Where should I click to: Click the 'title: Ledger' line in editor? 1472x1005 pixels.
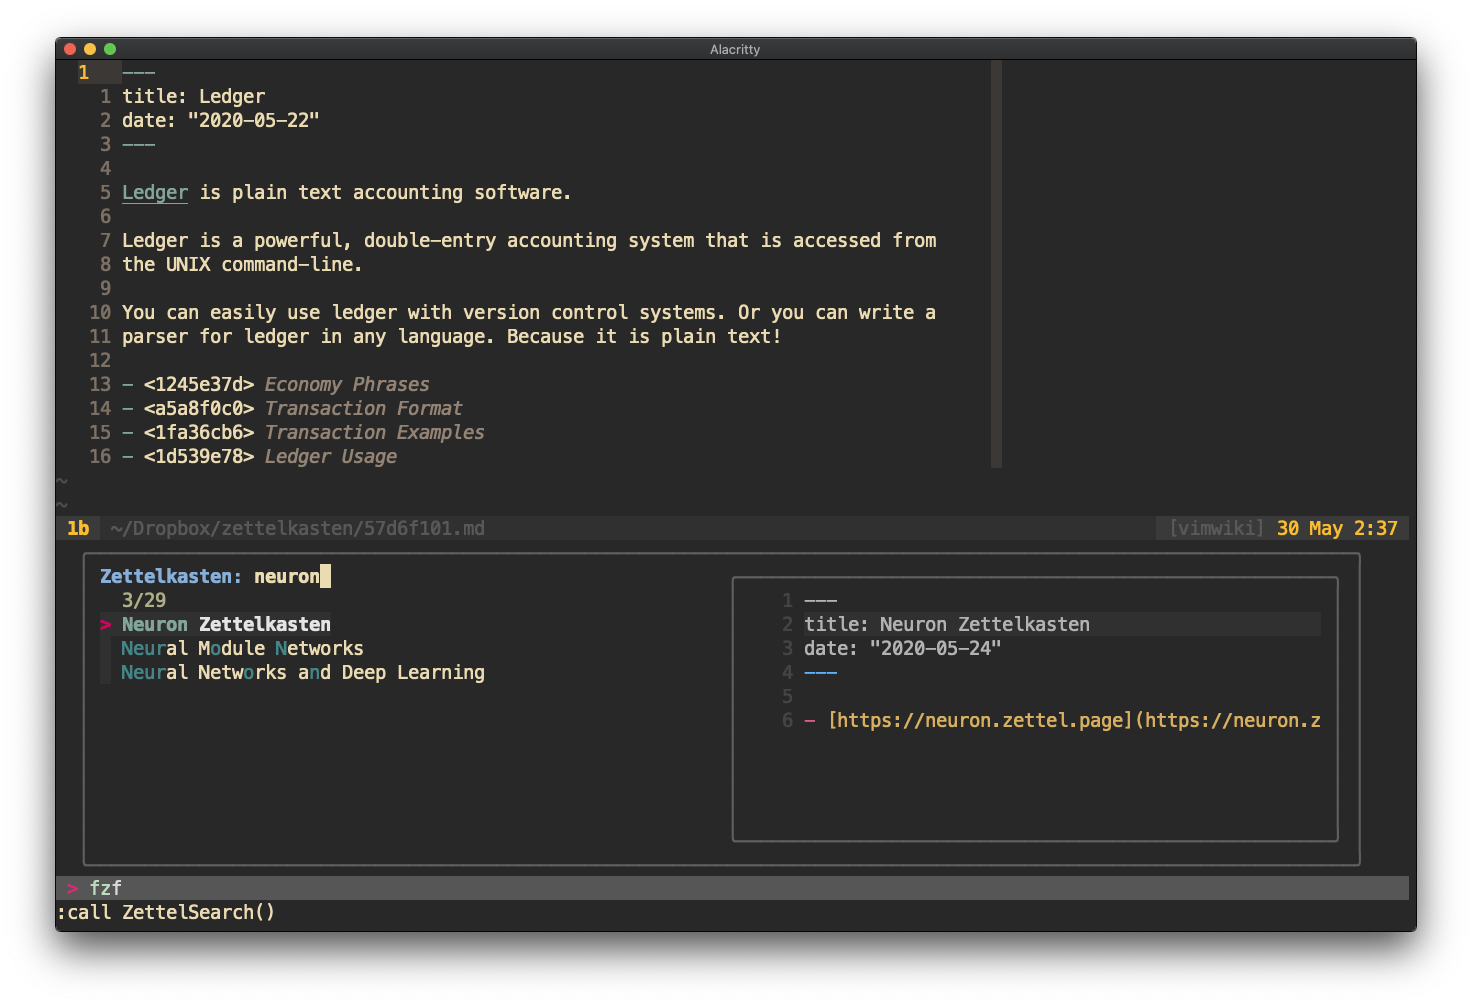[194, 97]
